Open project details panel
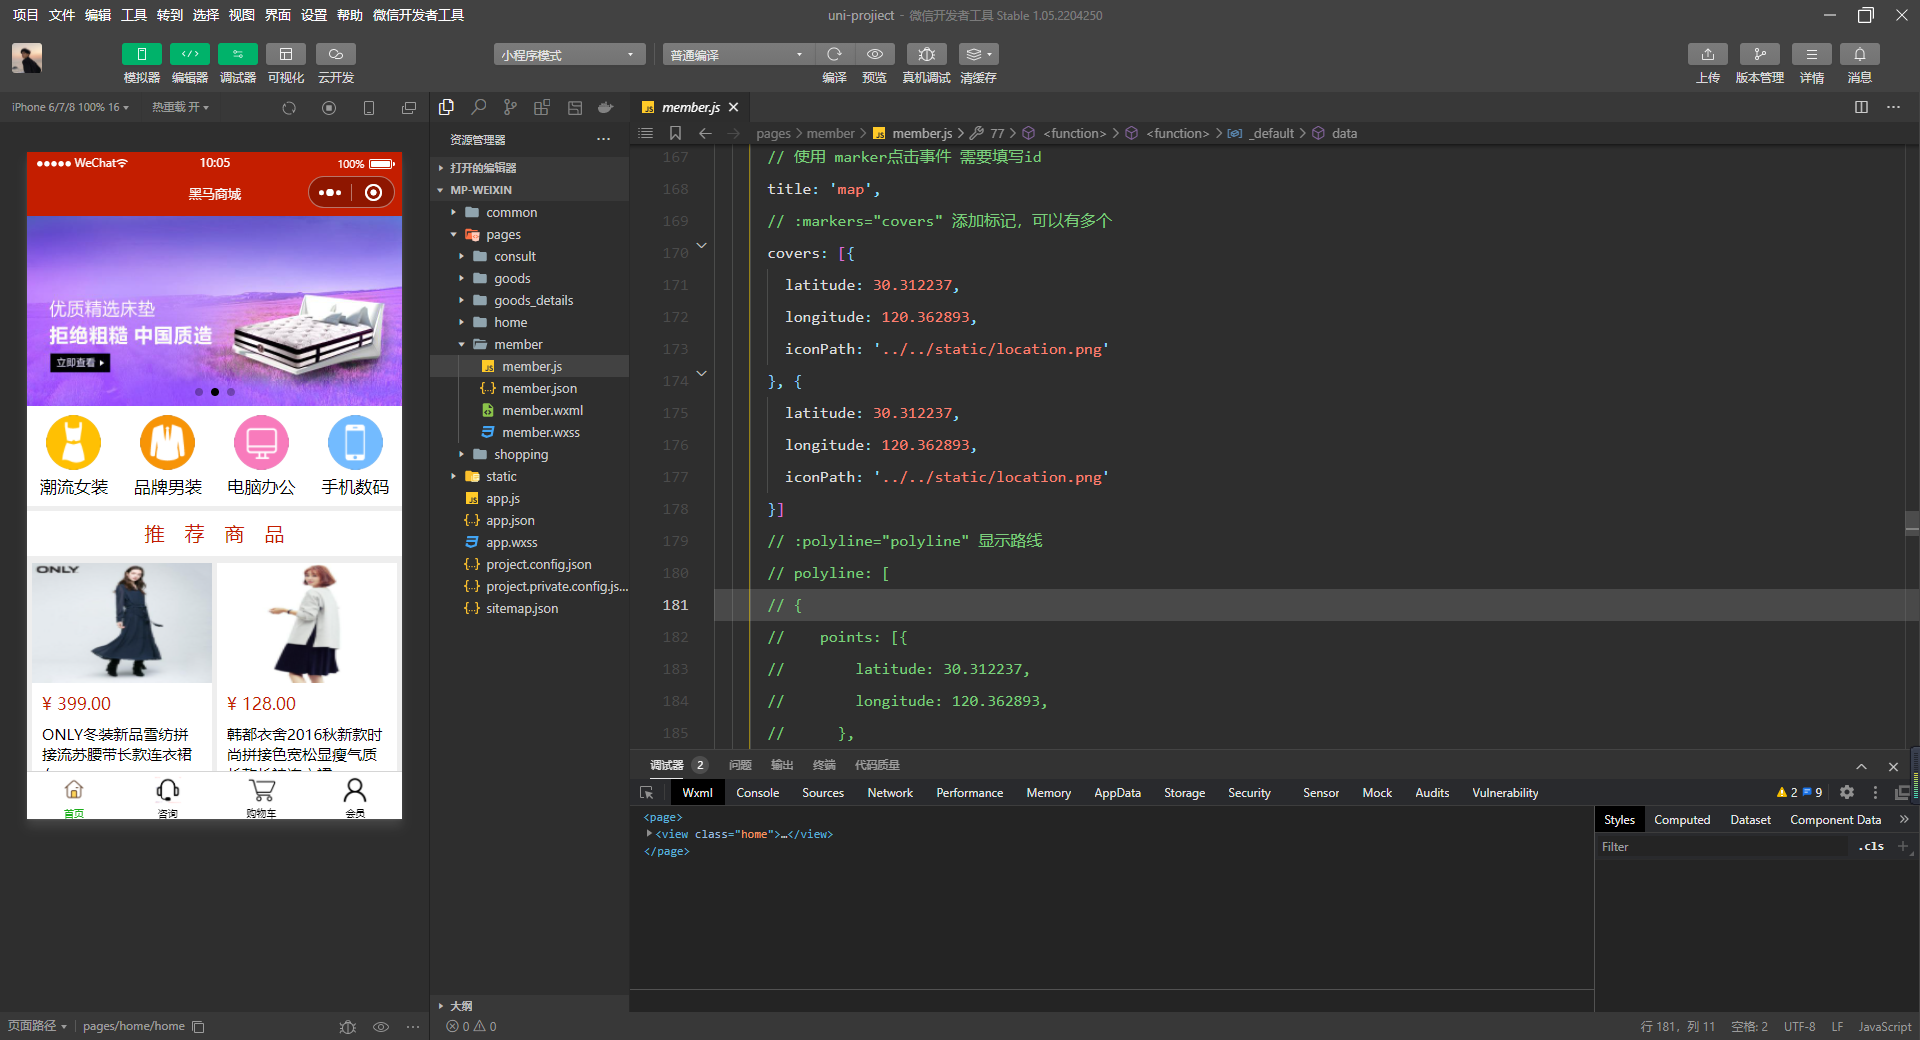The image size is (1920, 1040). coord(1812,54)
